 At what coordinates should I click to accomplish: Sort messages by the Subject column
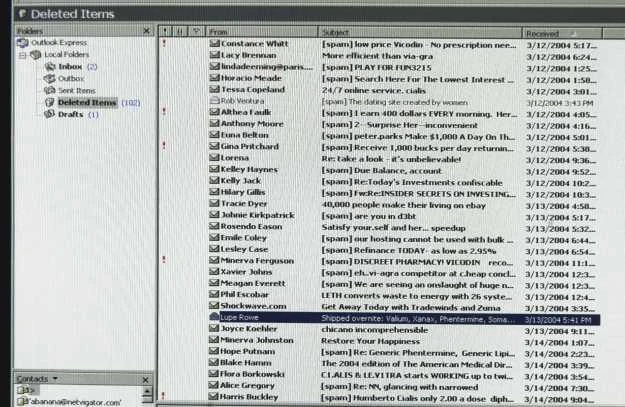pyautogui.click(x=420, y=33)
